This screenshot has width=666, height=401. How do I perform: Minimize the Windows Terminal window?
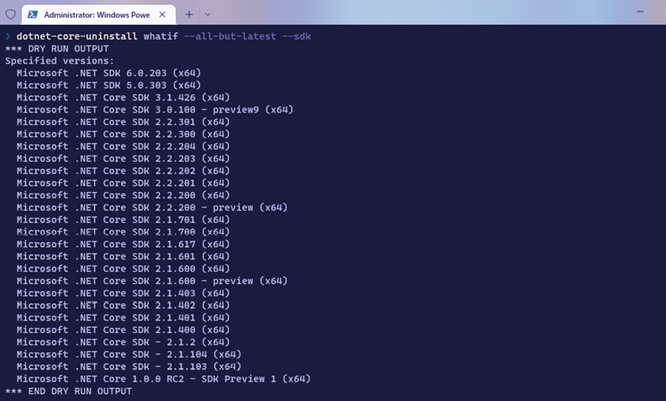click(x=640, y=11)
